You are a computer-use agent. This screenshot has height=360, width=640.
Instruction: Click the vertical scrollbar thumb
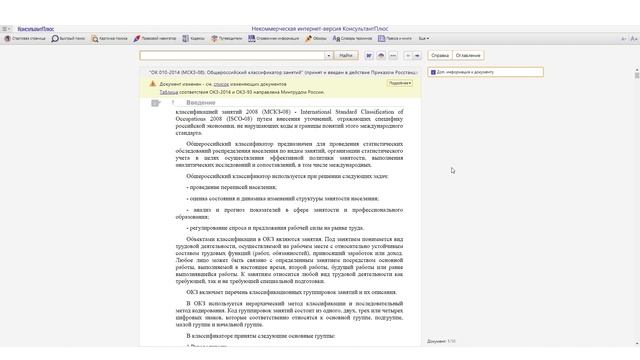tap(637, 76)
